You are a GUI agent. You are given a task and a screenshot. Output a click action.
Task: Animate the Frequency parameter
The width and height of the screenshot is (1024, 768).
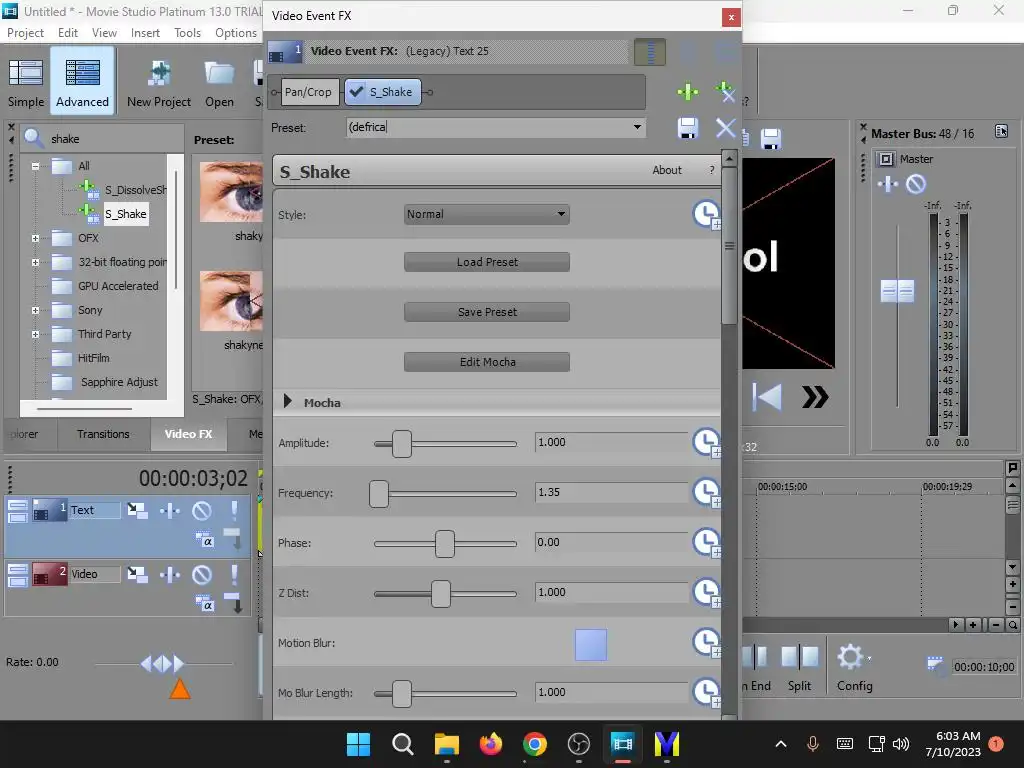707,493
